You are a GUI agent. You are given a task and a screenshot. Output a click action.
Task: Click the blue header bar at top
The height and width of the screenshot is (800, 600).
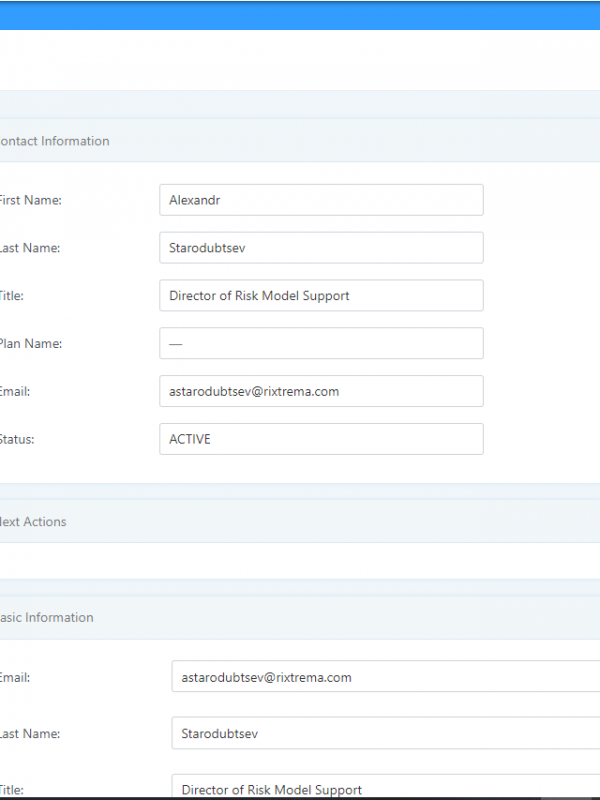300,15
